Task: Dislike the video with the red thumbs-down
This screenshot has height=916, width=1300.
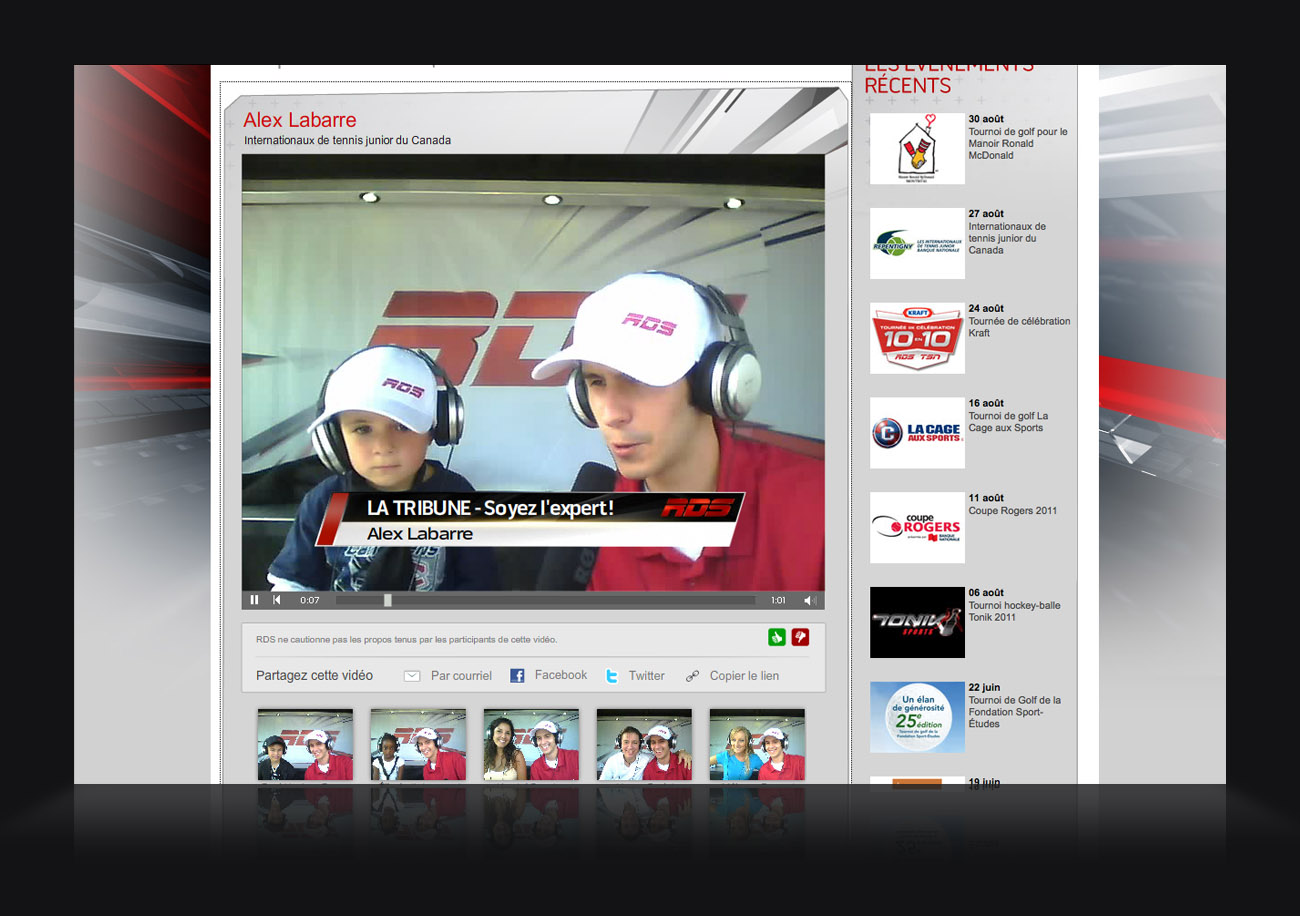Action: pos(800,637)
